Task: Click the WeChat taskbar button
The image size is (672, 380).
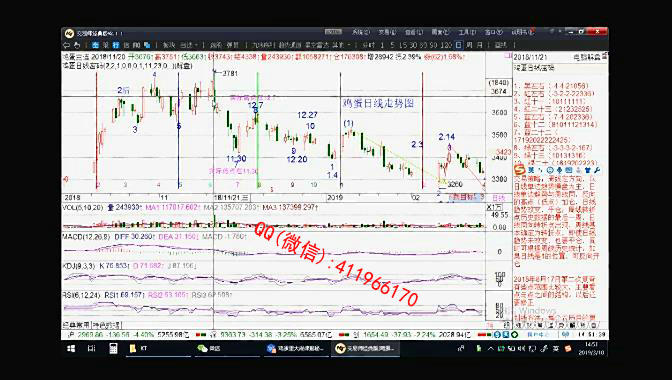Action: pyautogui.click(x=210, y=349)
